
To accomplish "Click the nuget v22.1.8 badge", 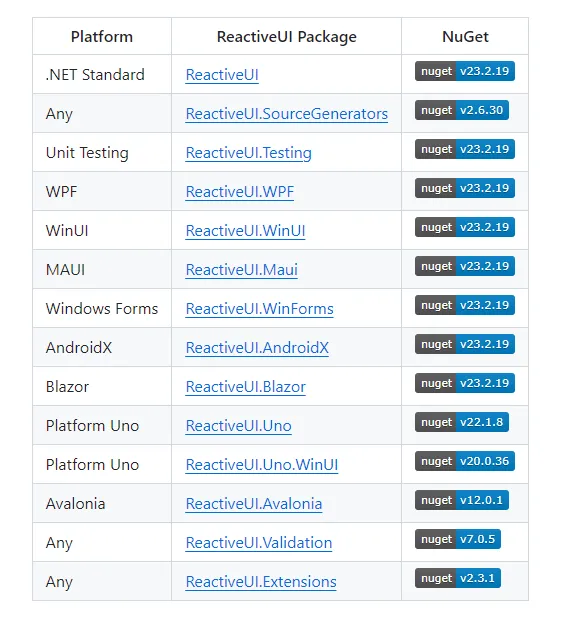I will (462, 422).
